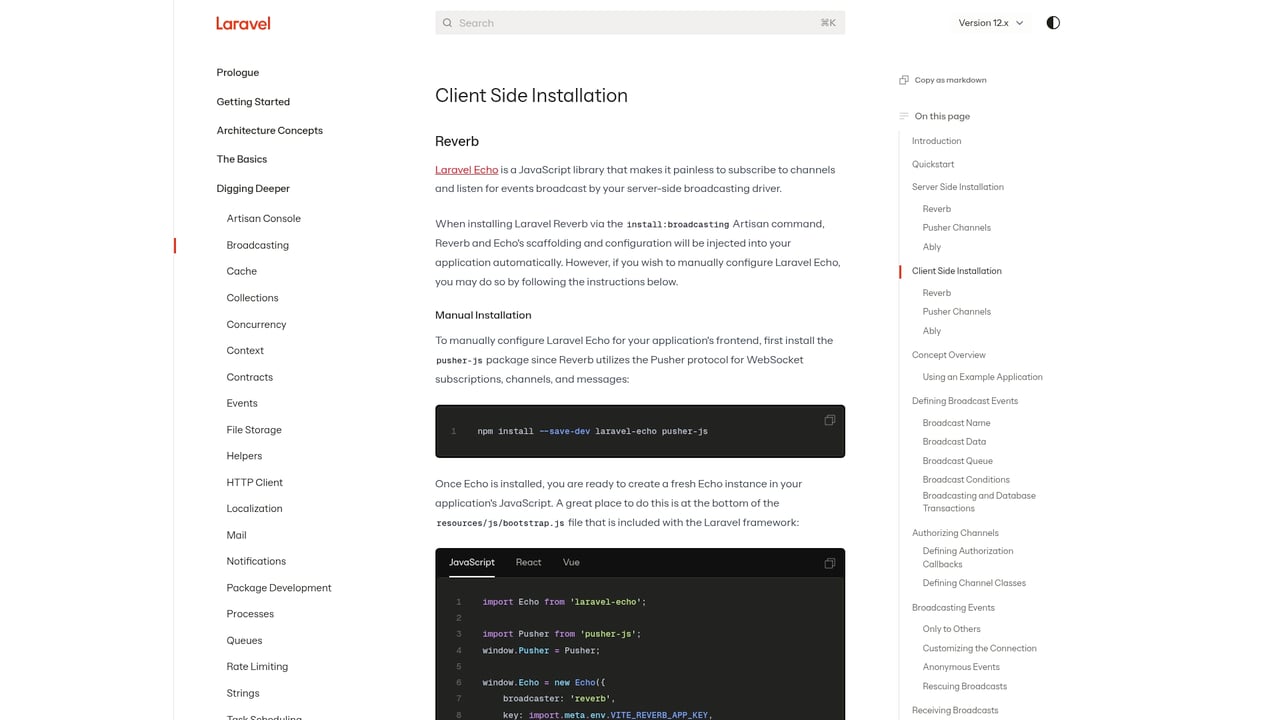Viewport: 1280px width, 720px height.
Task: Switch to the Vue tab
Action: [571, 562]
